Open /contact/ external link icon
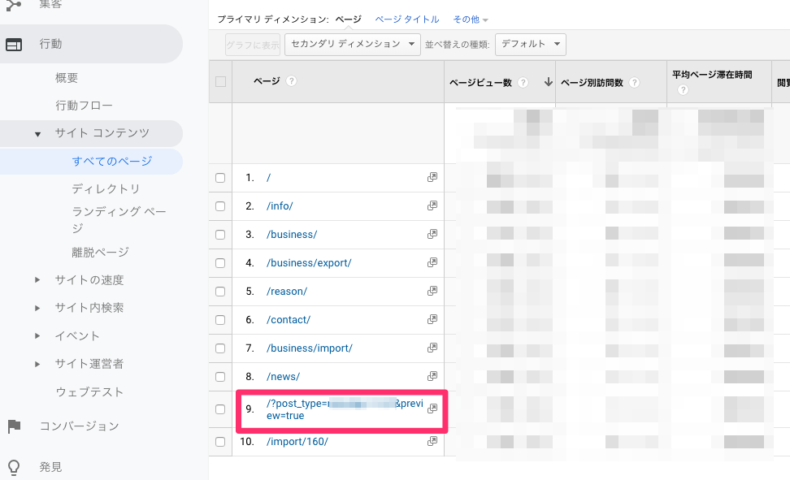The width and height of the screenshot is (790, 480). [432, 319]
